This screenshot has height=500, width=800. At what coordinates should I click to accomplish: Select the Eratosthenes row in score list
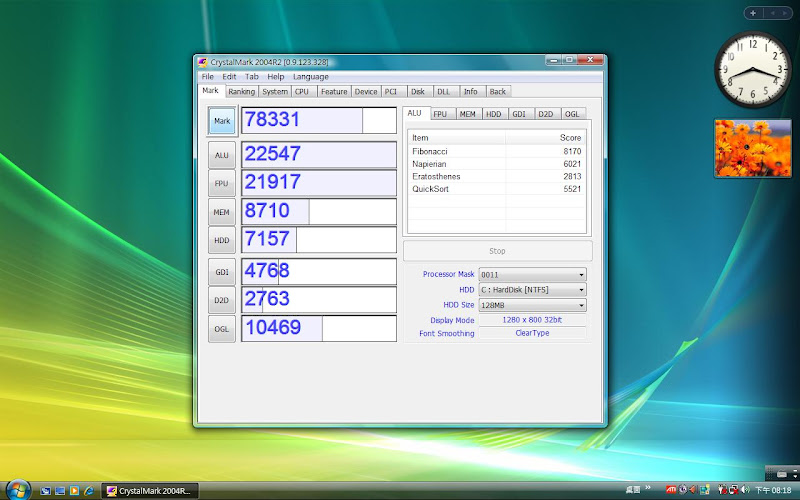(496, 177)
